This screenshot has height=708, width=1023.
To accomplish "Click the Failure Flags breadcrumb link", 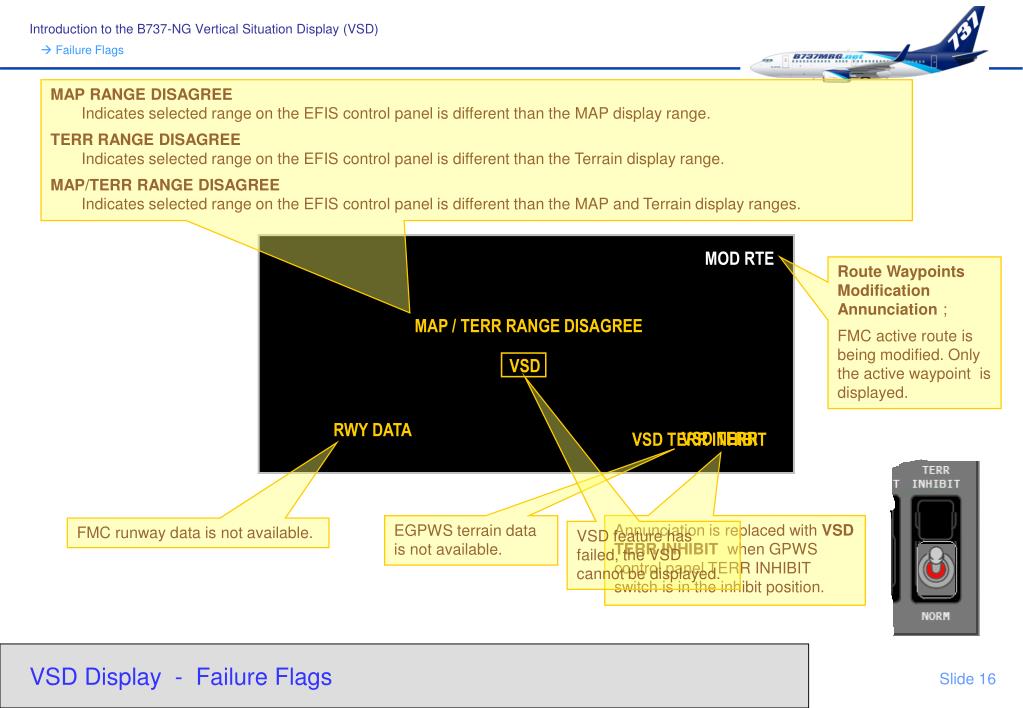I will pos(89,50).
